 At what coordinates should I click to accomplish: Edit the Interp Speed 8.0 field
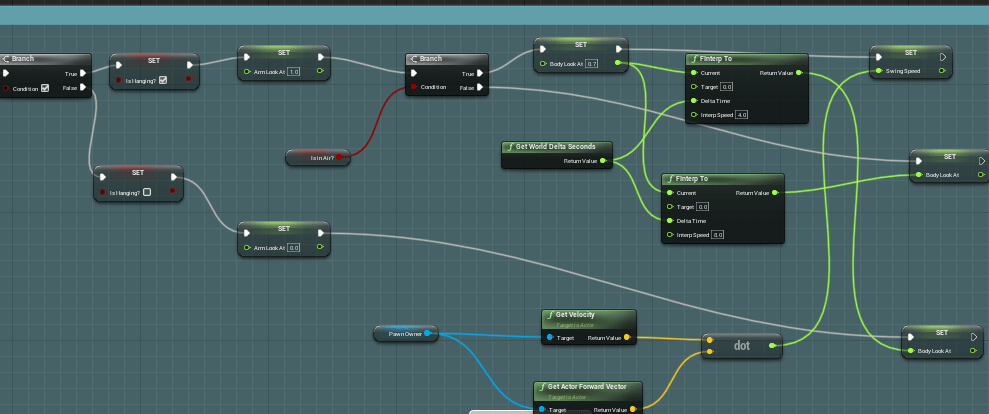click(x=717, y=235)
